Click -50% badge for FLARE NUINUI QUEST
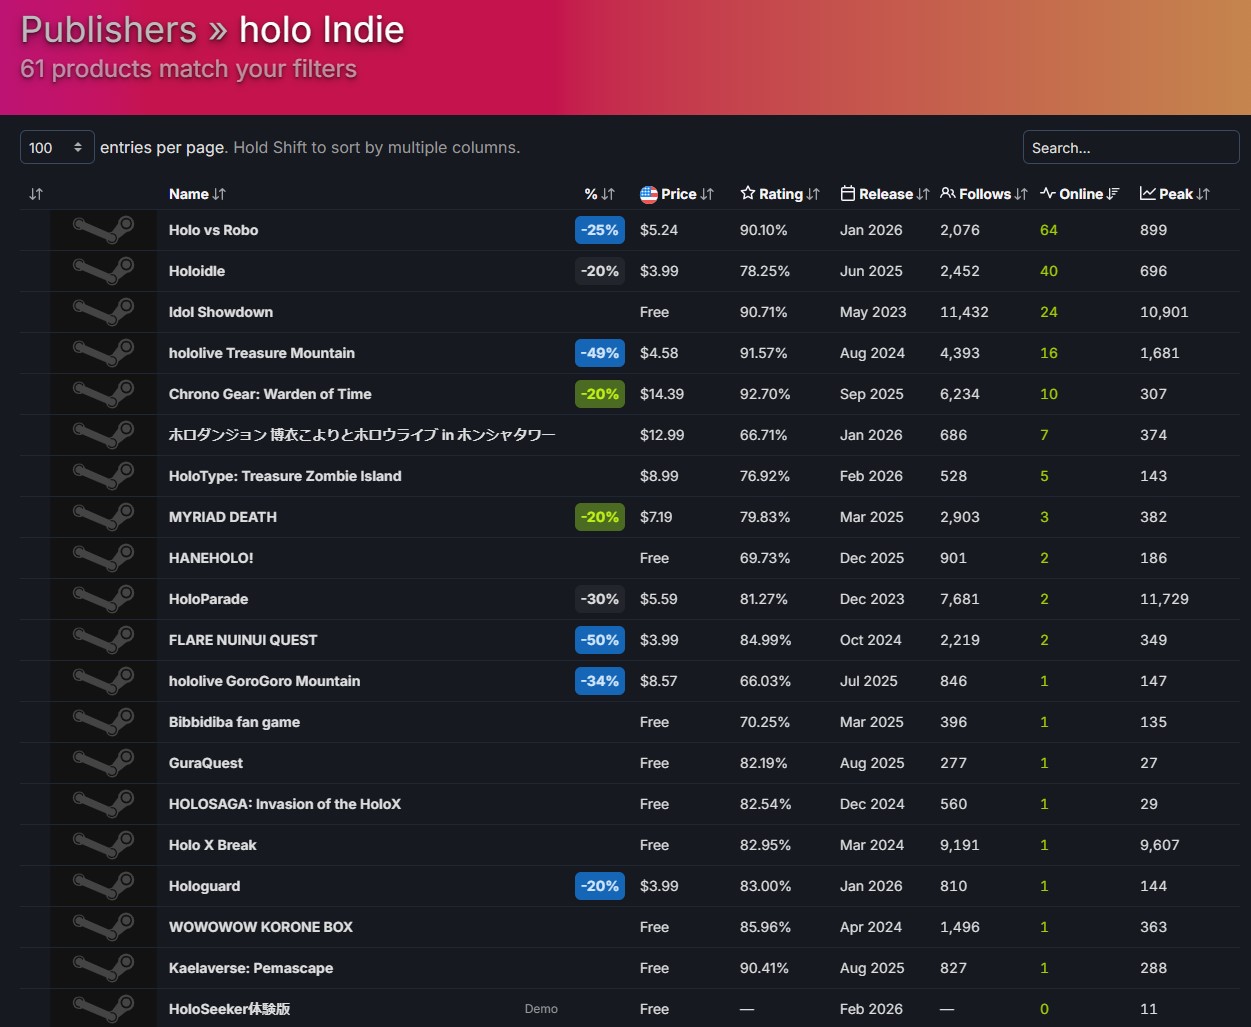Viewport: 1251px width, 1027px height. [600, 640]
